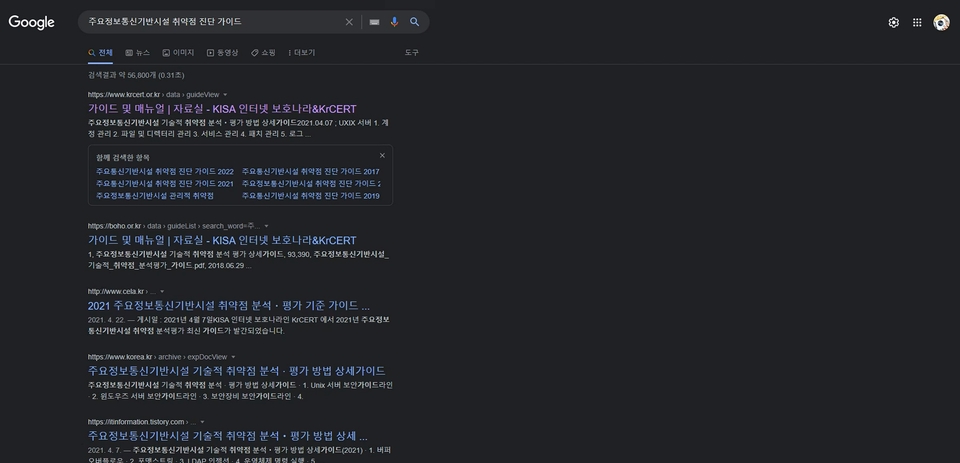Expand options arrow beside krcert.or.kr URL
The height and width of the screenshot is (463, 960).
(225, 95)
